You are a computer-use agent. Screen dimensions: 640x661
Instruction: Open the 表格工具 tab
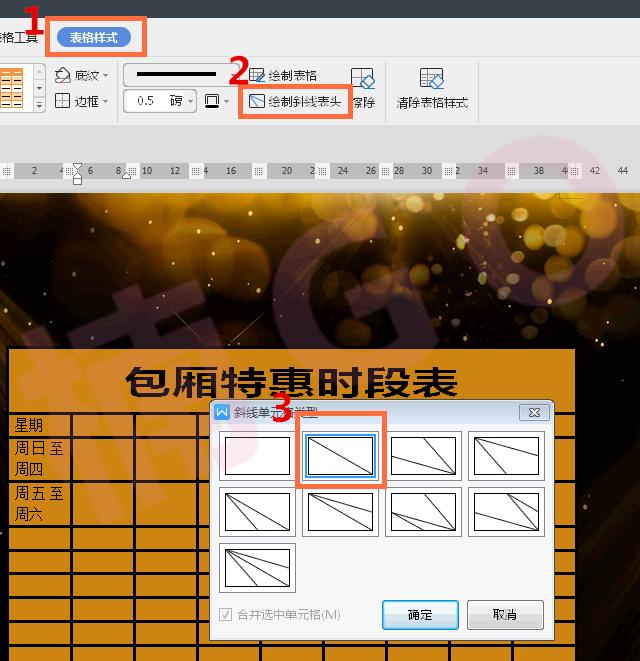click(x=19, y=38)
